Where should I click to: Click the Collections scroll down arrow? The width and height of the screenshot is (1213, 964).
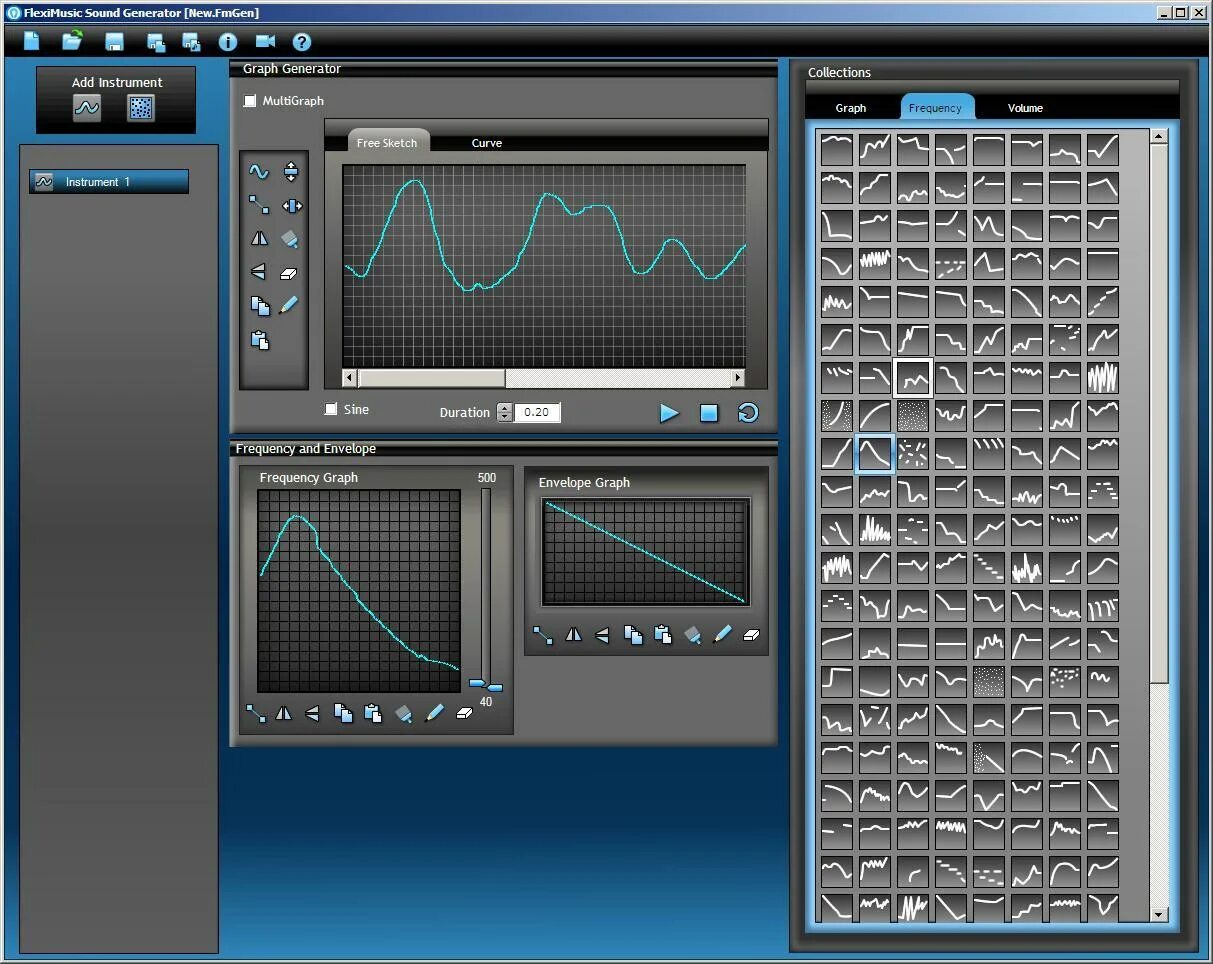coord(1159,914)
